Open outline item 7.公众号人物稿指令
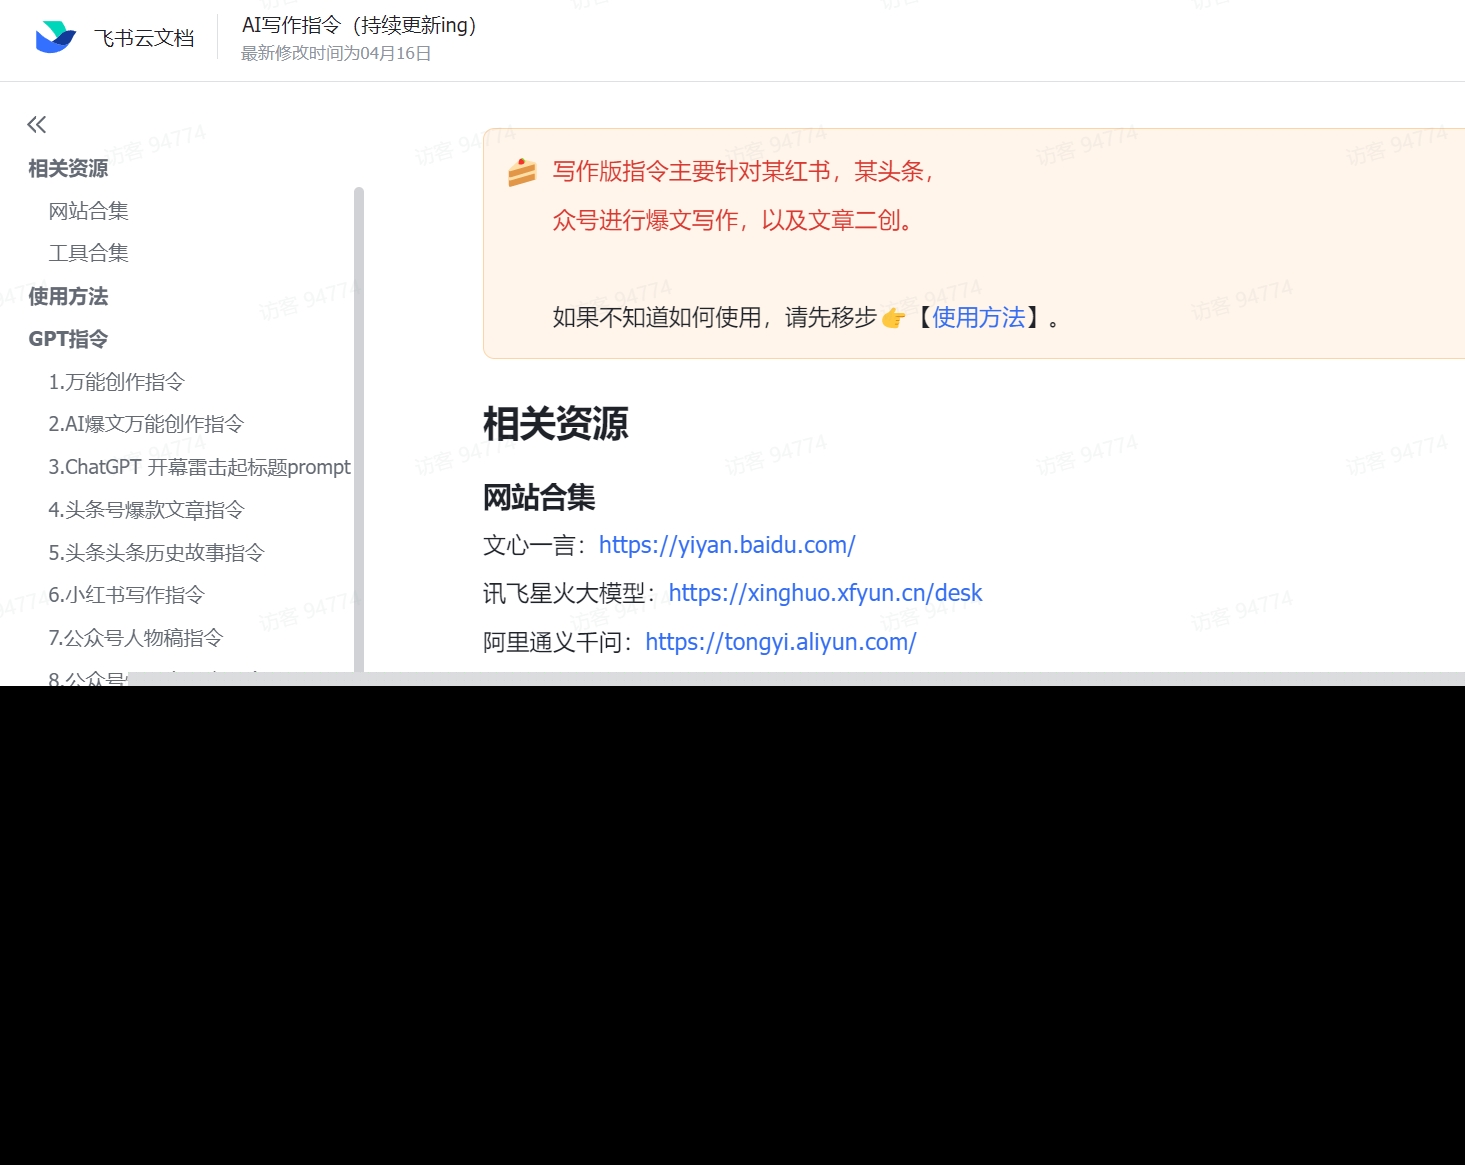The width and height of the screenshot is (1465, 1165). 136,638
